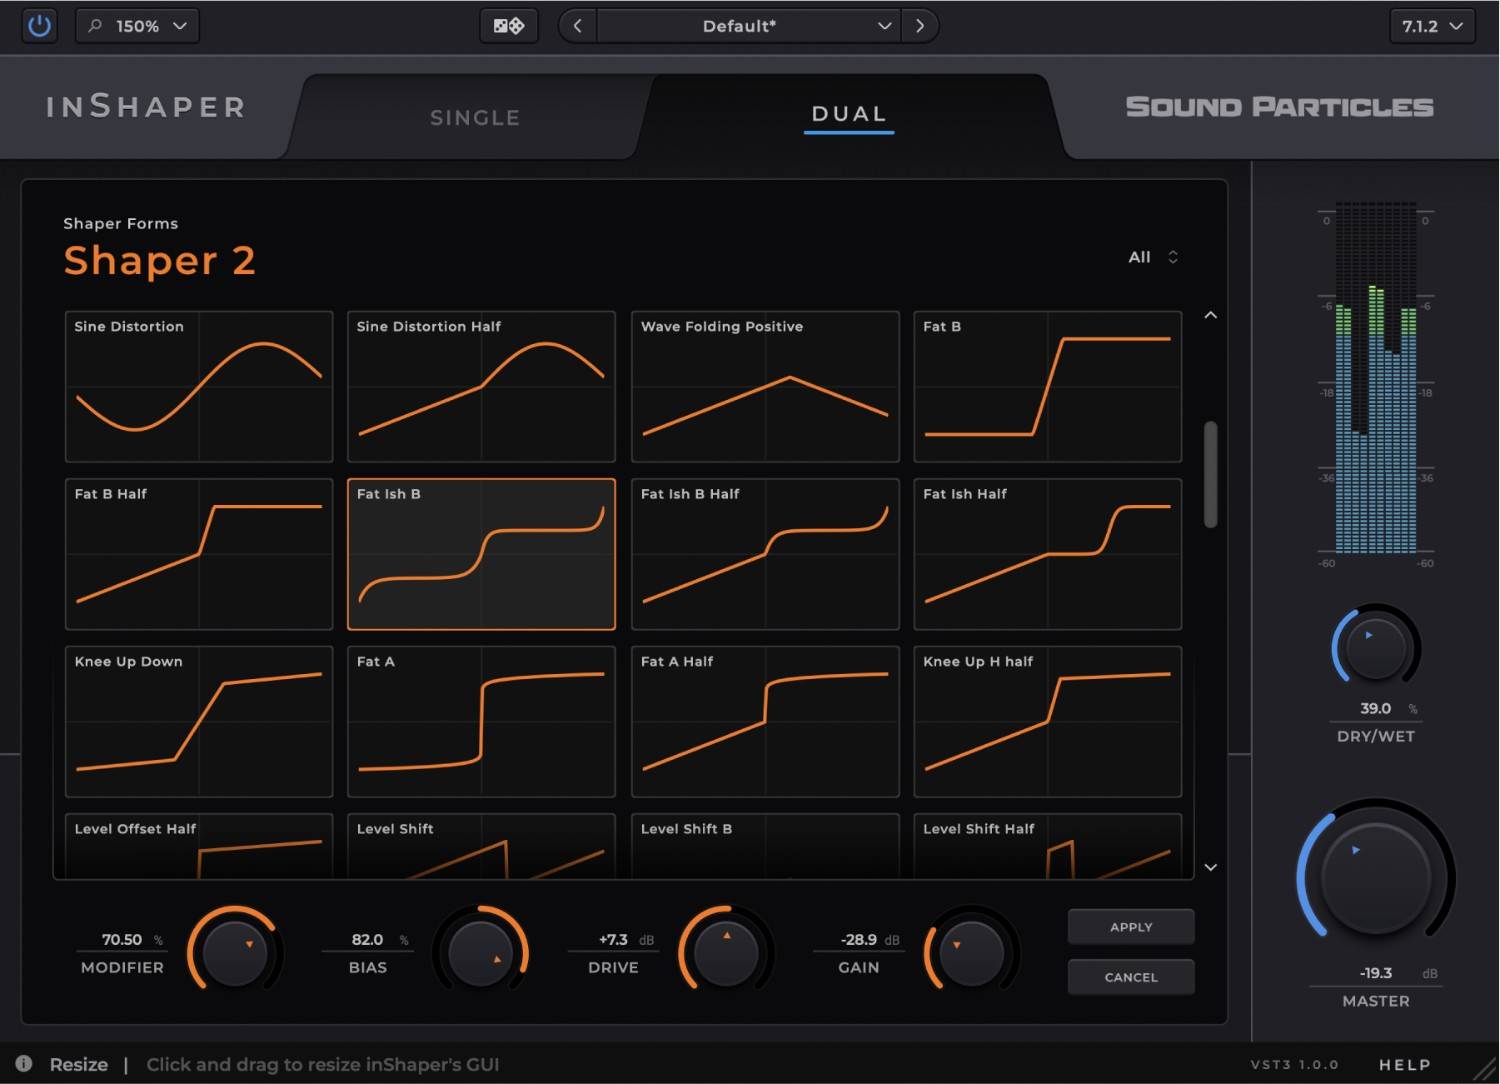Open the zoom level 150% dropdown

click(137, 25)
